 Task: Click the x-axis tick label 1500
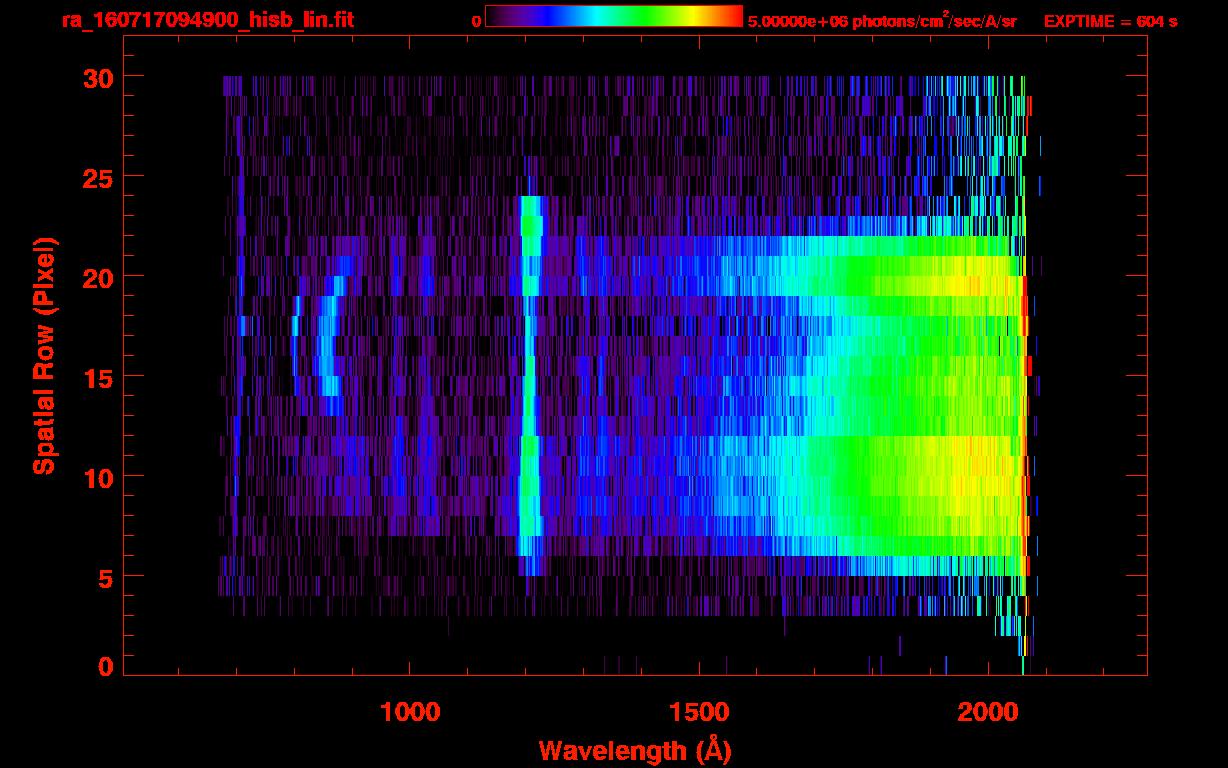click(699, 712)
